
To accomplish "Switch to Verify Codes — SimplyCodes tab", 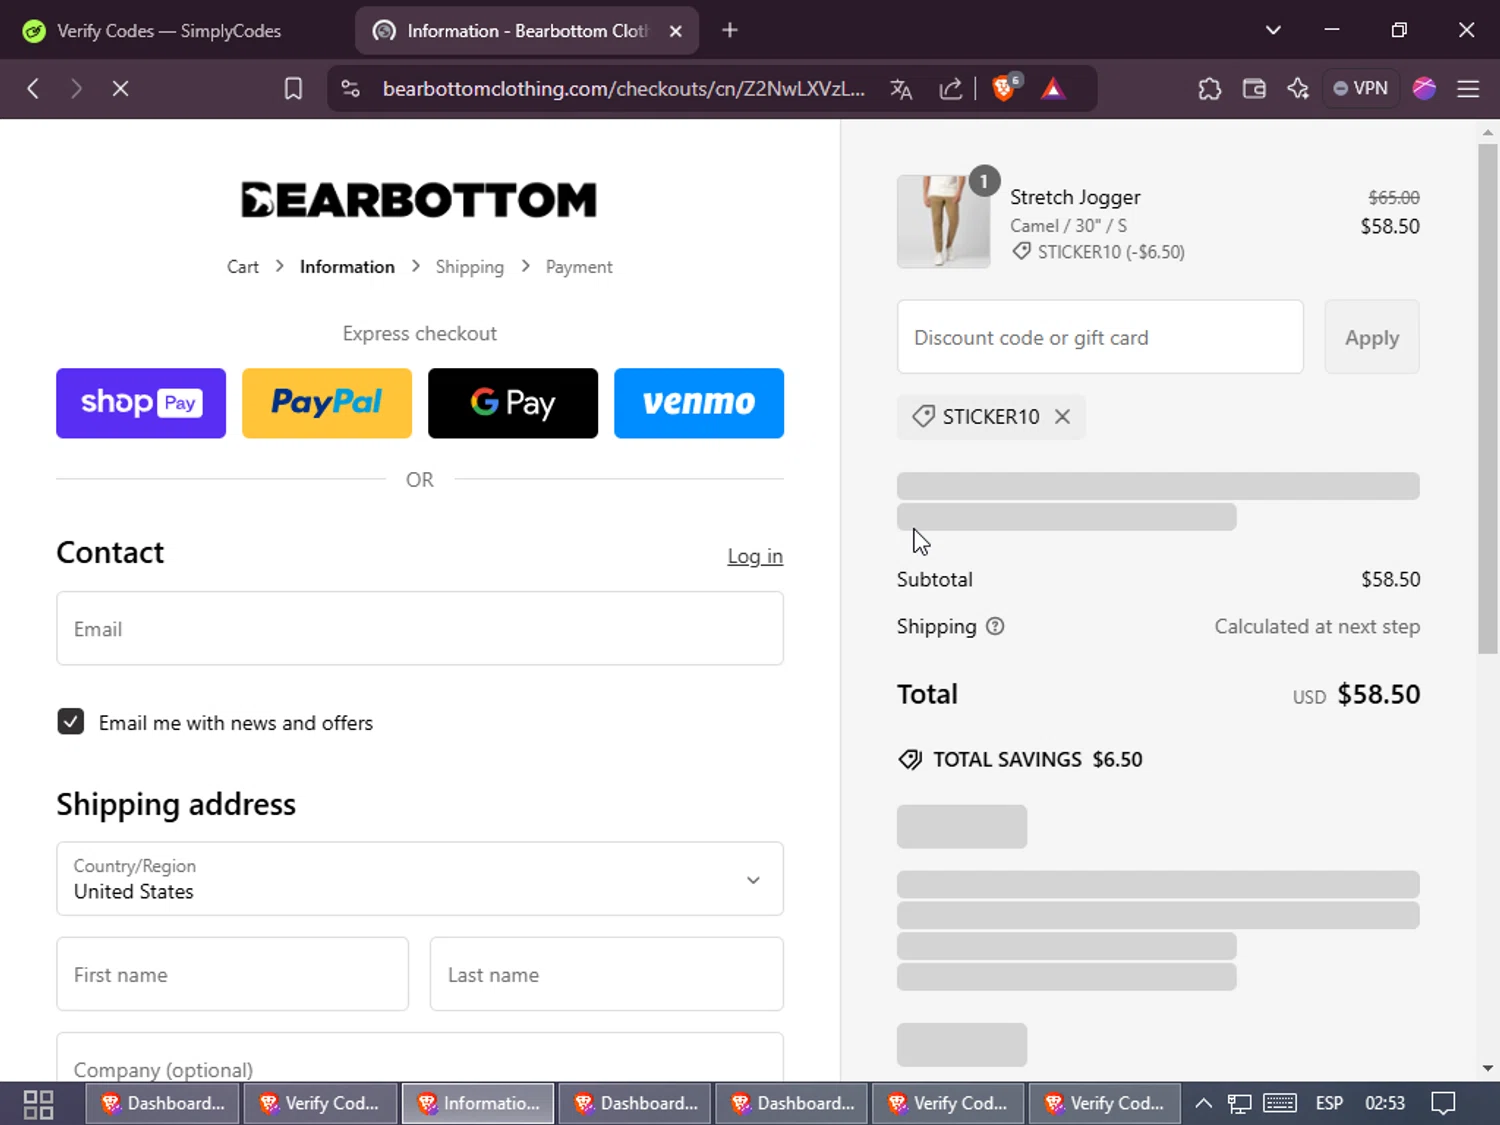I will [x=170, y=31].
